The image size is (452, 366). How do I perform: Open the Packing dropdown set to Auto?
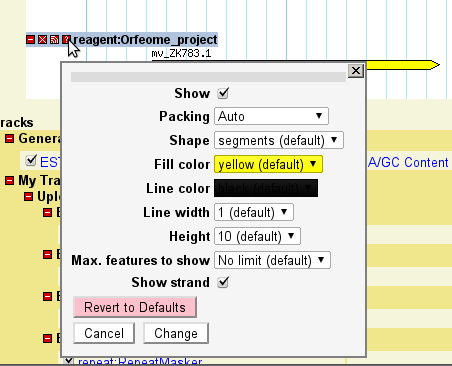point(271,116)
